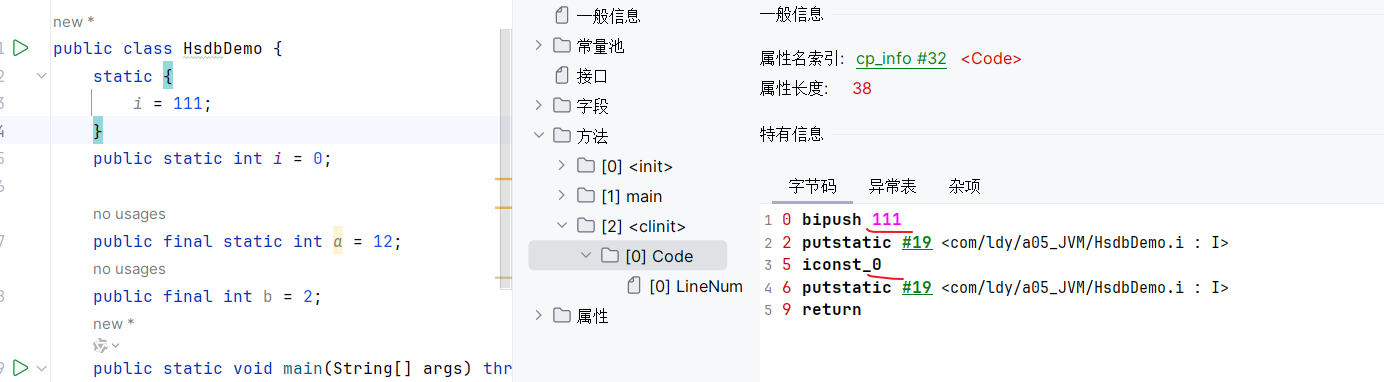Click the value 111 in static block

(x=187, y=103)
